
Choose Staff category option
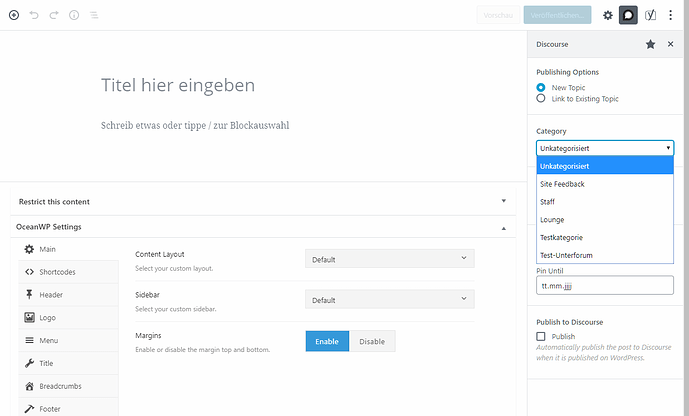pos(605,202)
